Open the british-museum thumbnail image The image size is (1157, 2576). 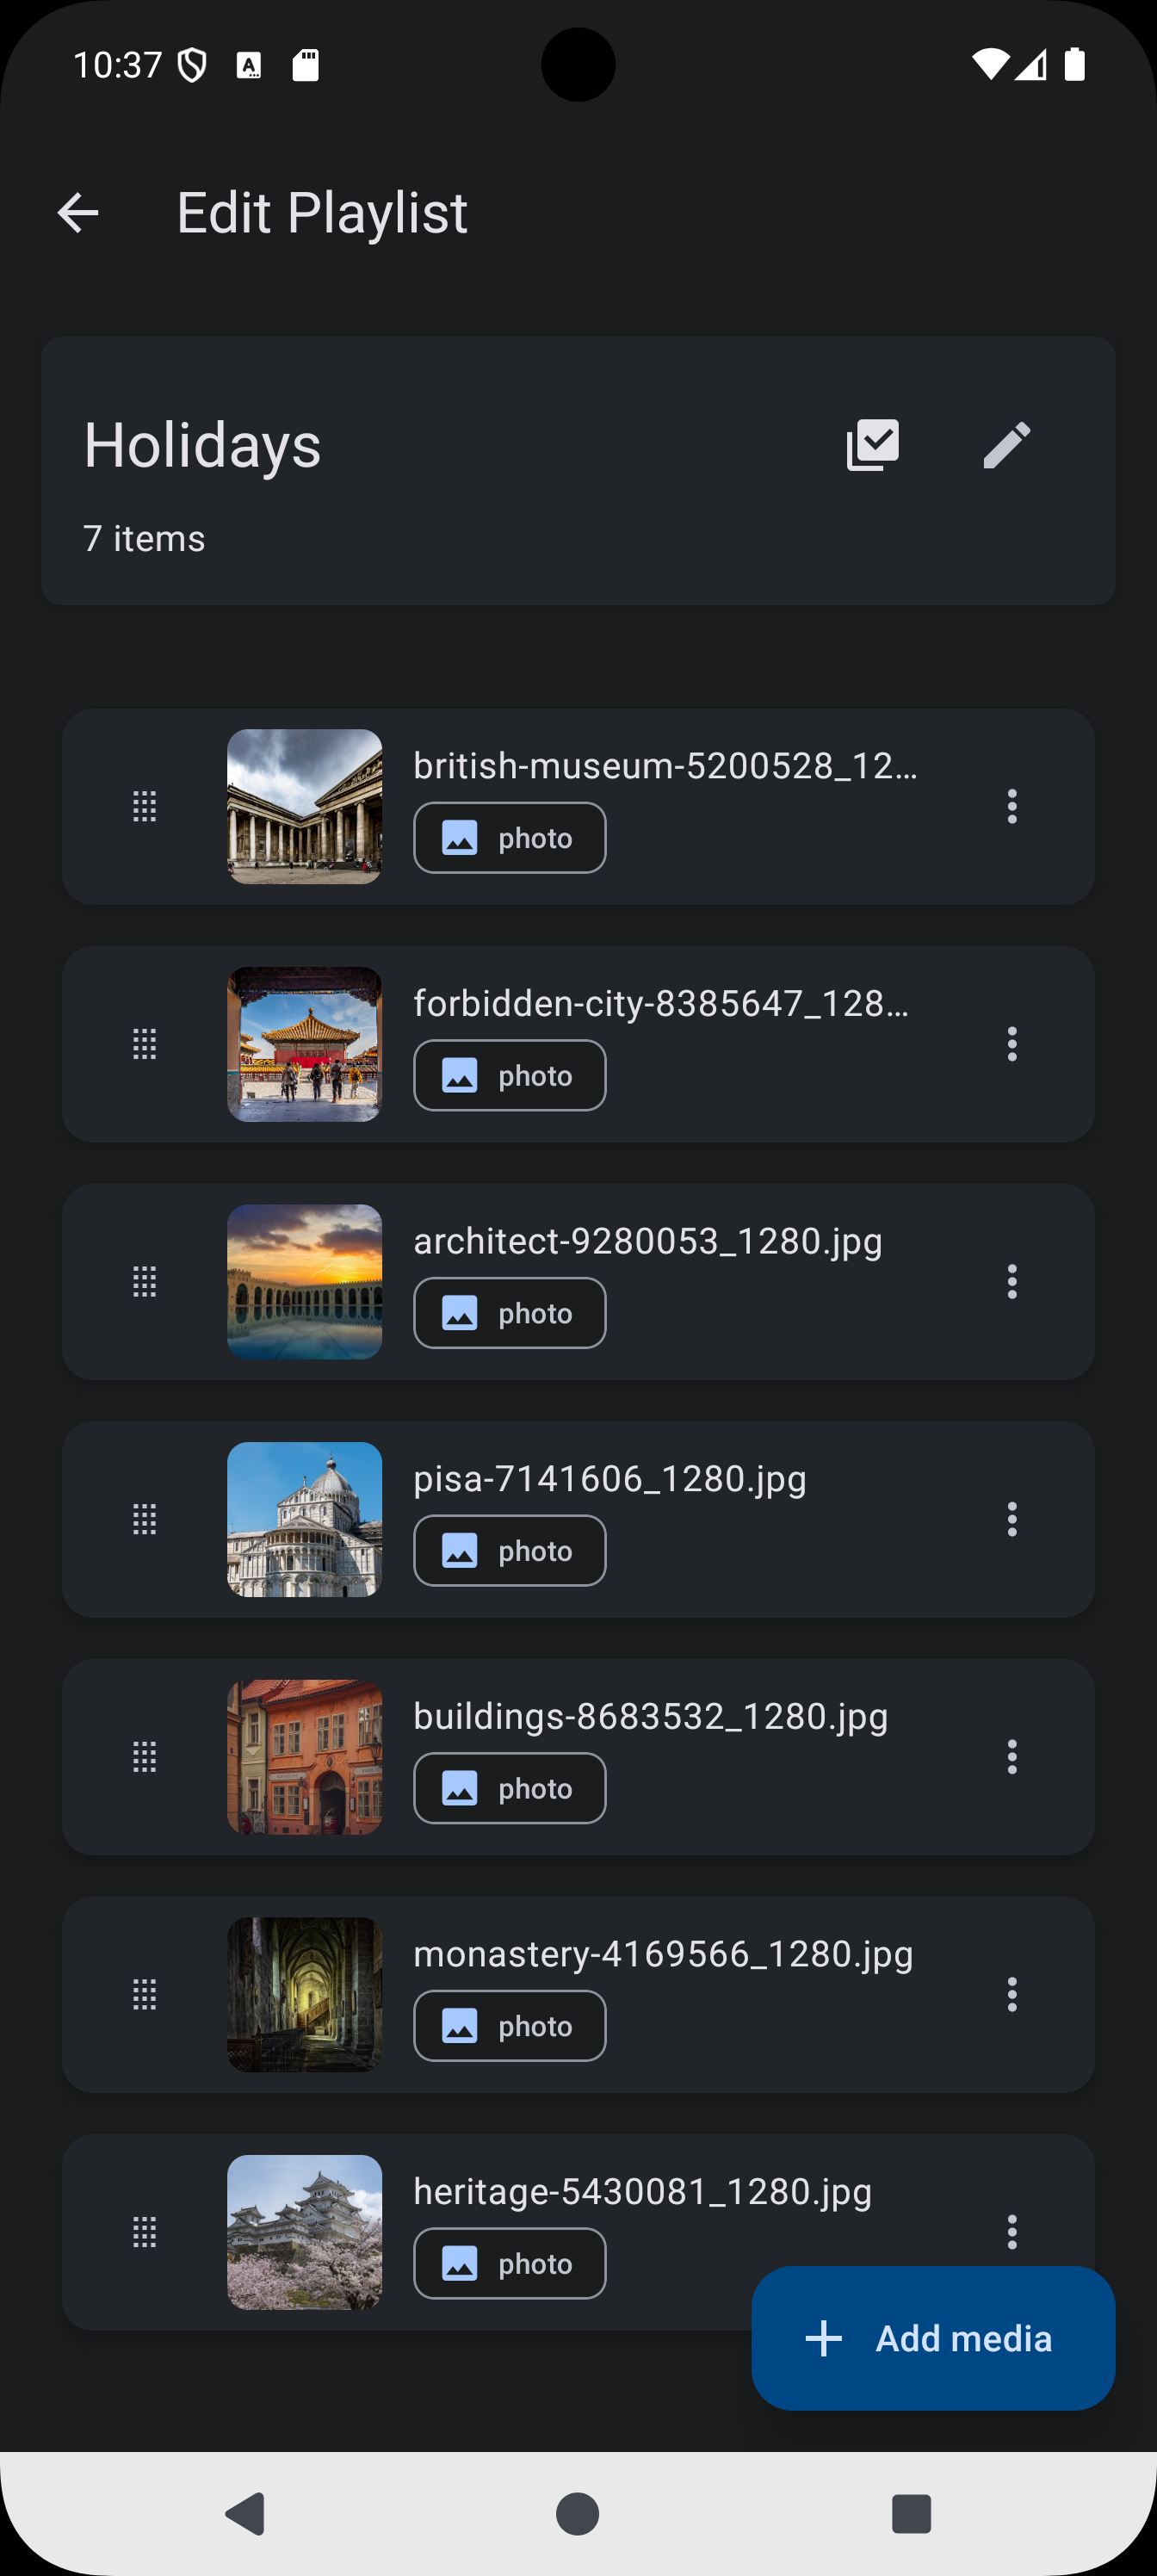[x=304, y=806]
